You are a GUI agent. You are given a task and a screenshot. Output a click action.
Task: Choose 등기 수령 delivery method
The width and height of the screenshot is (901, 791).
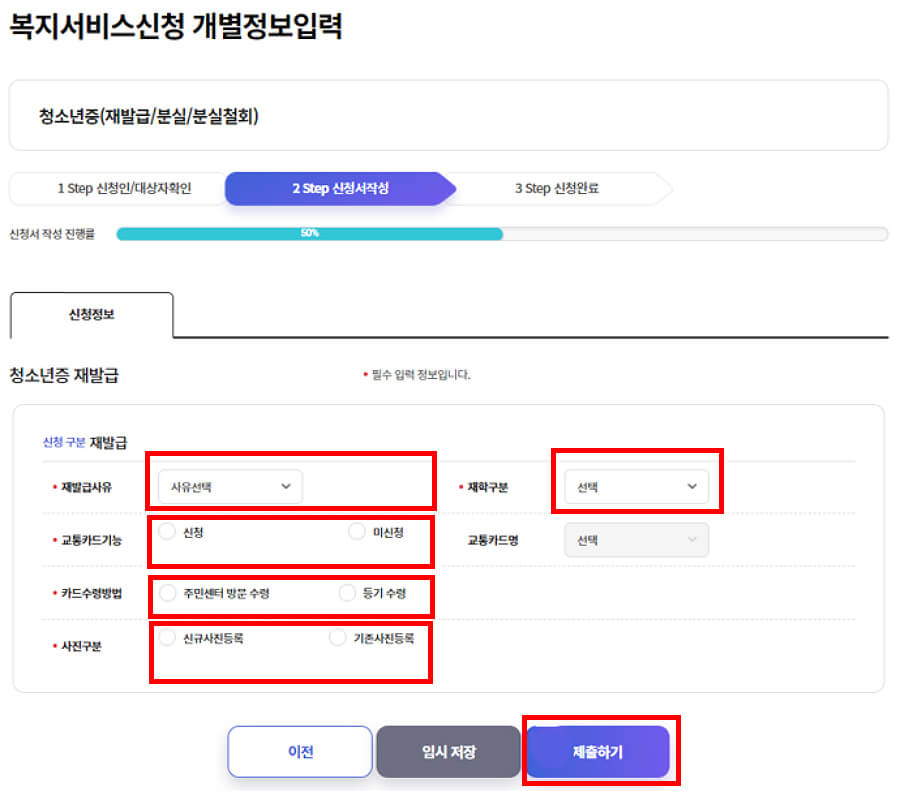pos(347,593)
